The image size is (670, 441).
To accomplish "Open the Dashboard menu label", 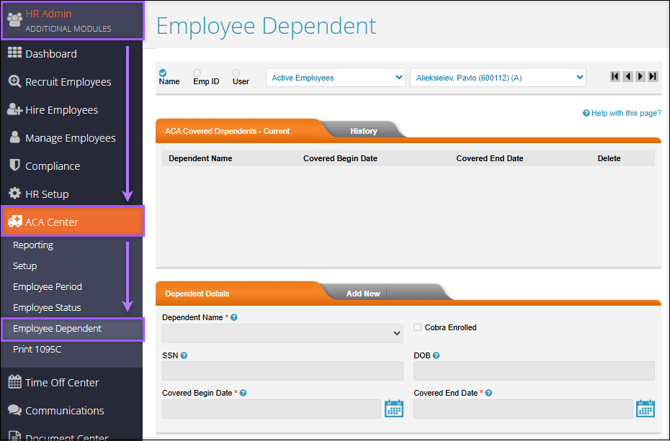I will click(x=51, y=54).
